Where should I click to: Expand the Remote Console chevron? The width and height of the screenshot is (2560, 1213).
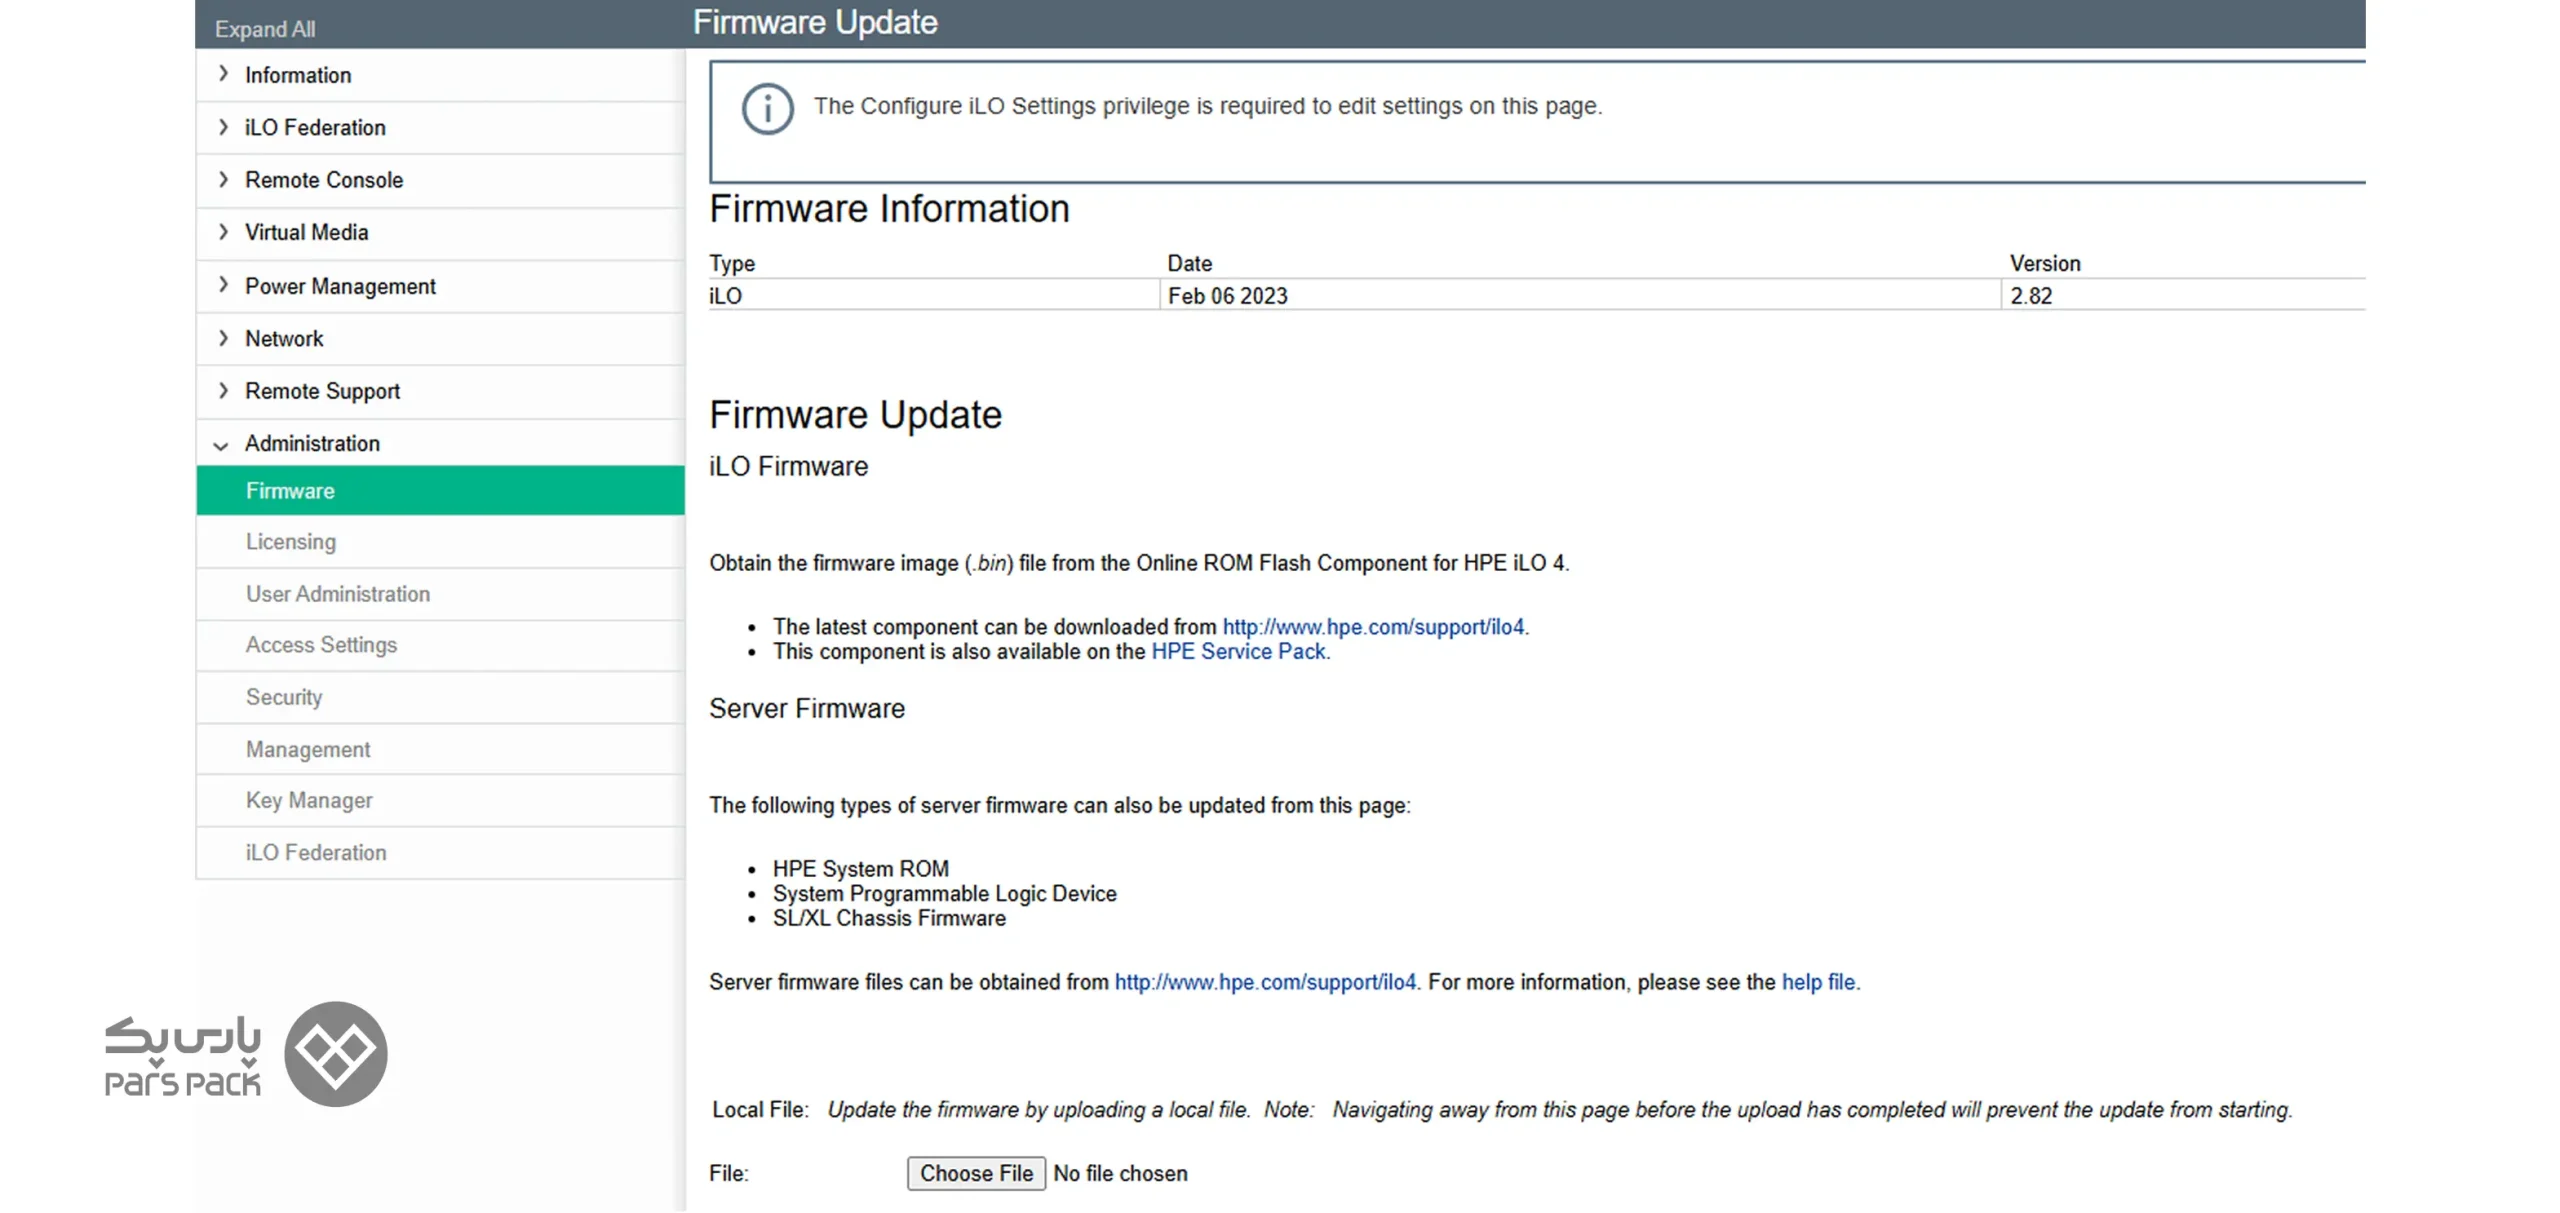click(x=223, y=179)
